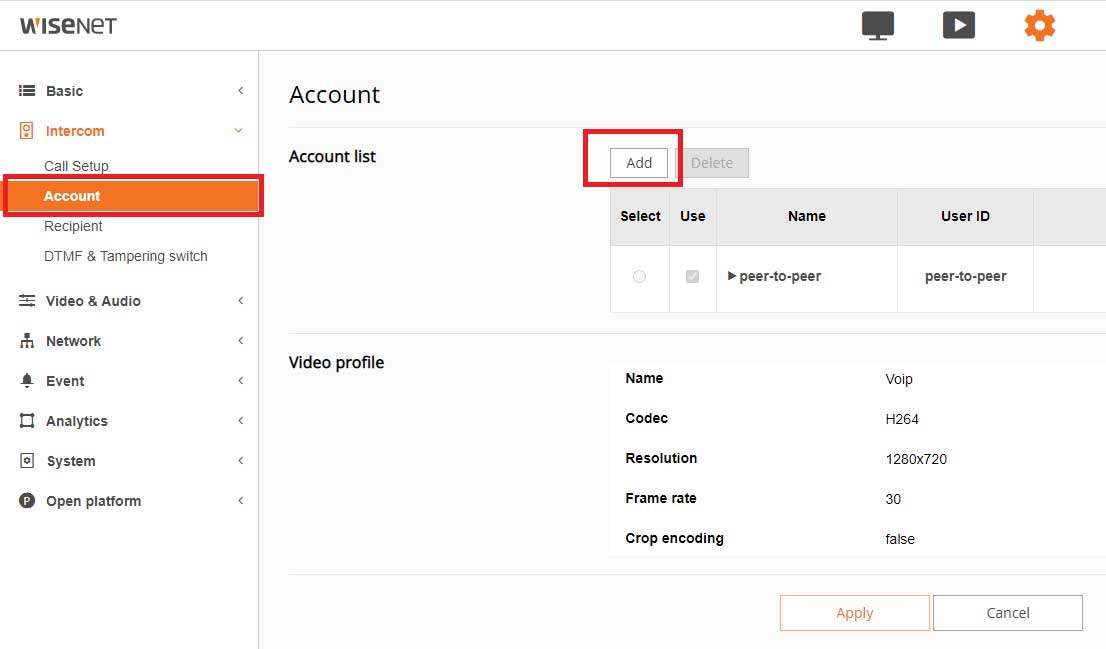Click the orange settings gear icon
The width and height of the screenshot is (1106, 649).
[x=1039, y=26]
